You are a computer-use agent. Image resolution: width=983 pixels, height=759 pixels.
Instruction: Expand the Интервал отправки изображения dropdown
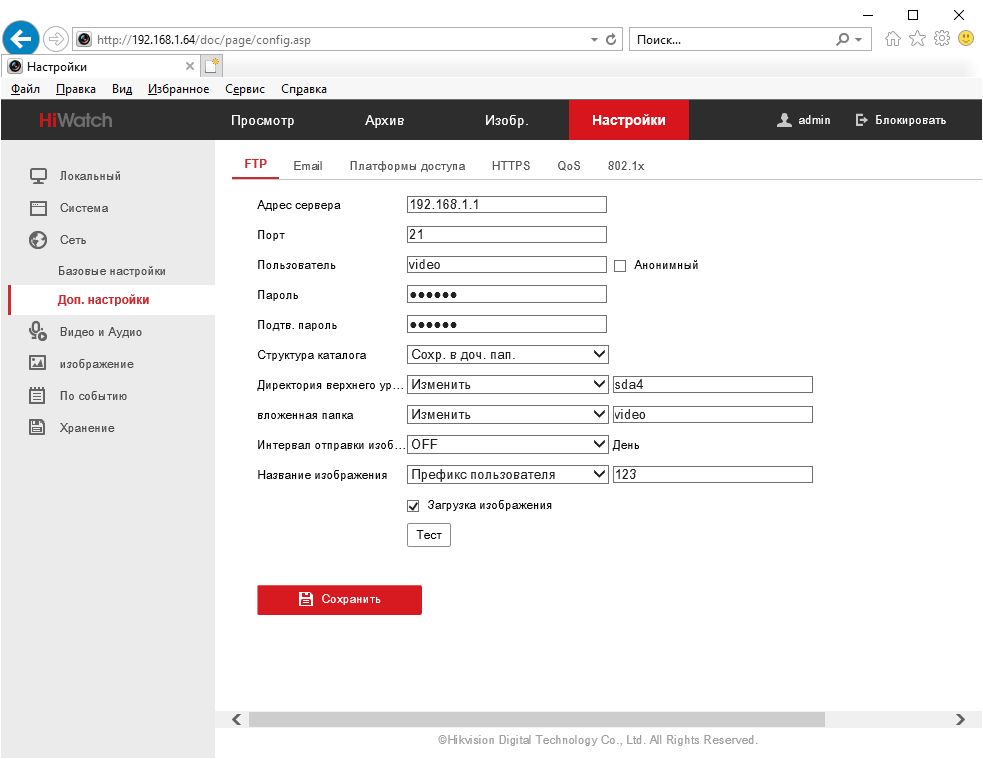(507, 444)
